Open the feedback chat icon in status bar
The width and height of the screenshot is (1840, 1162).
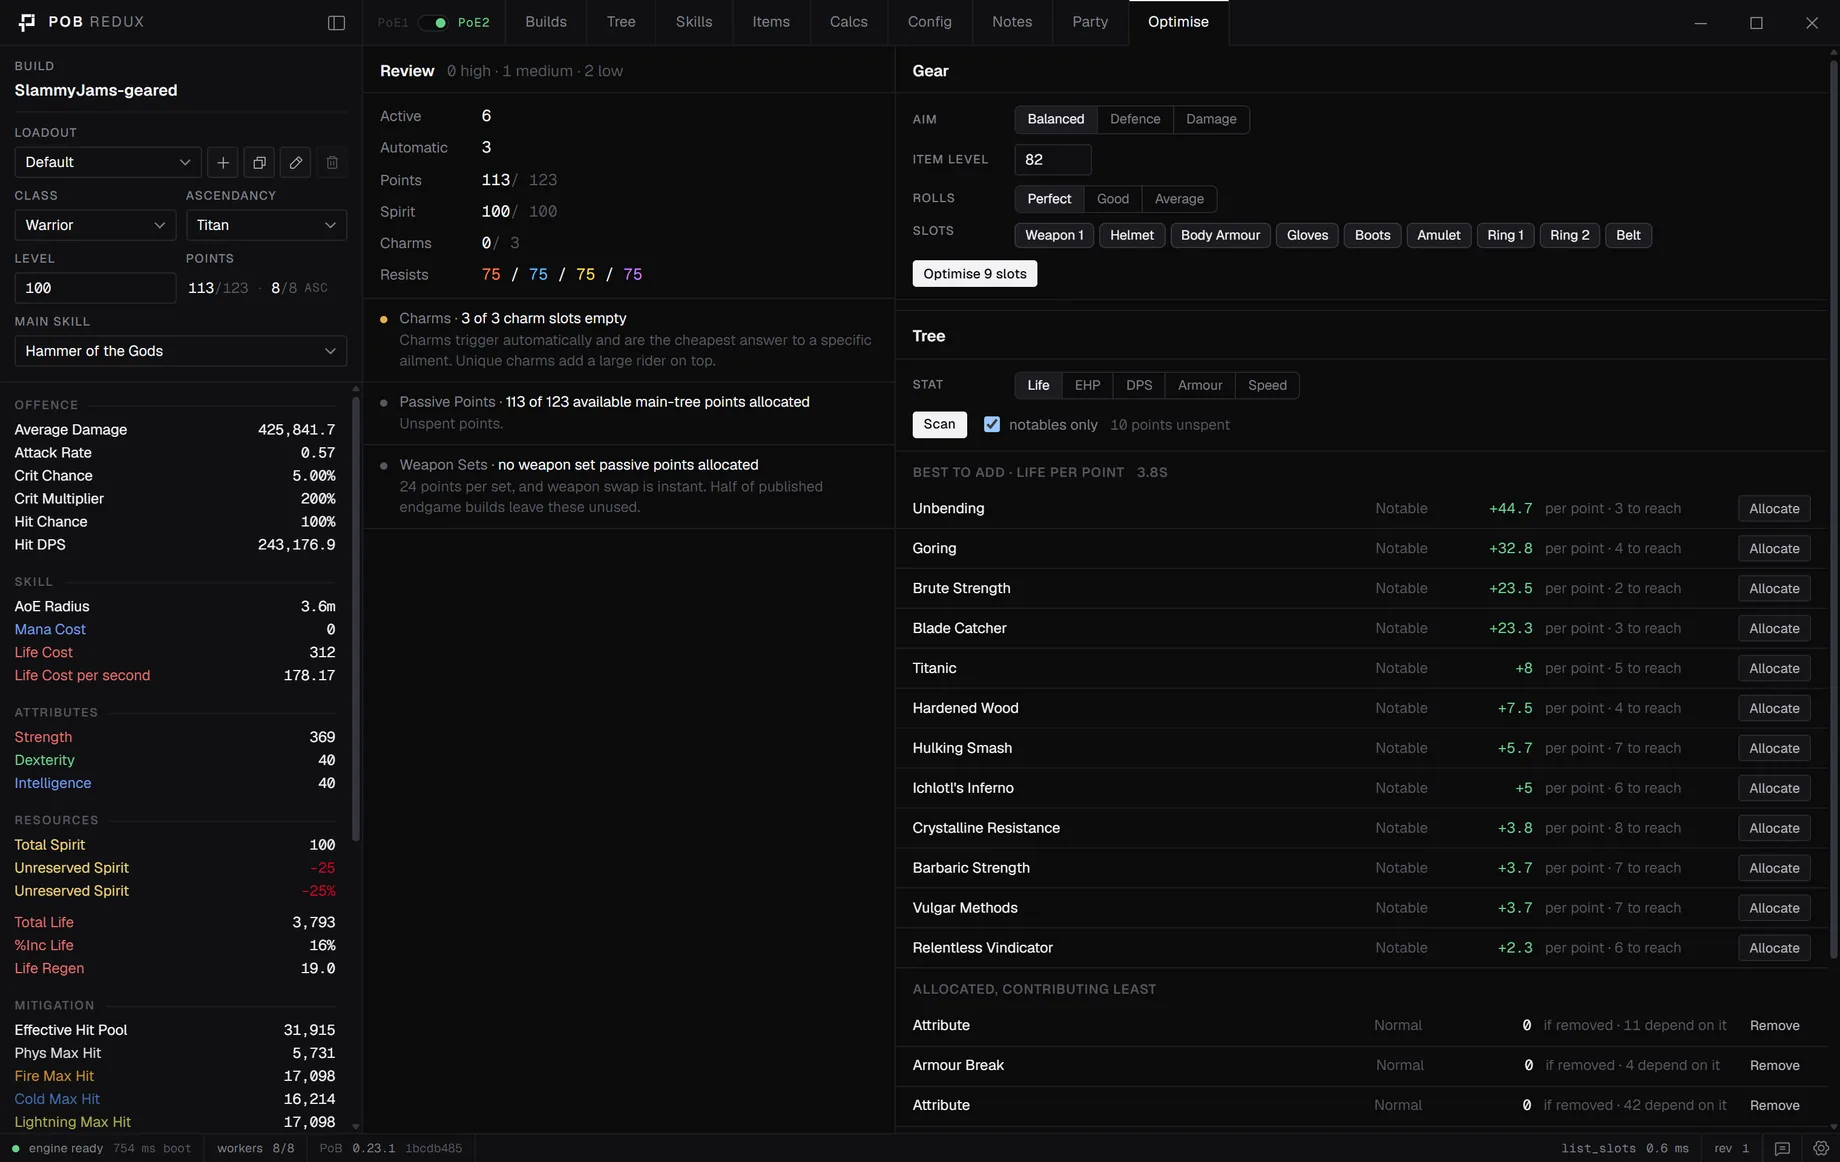coord(1782,1148)
